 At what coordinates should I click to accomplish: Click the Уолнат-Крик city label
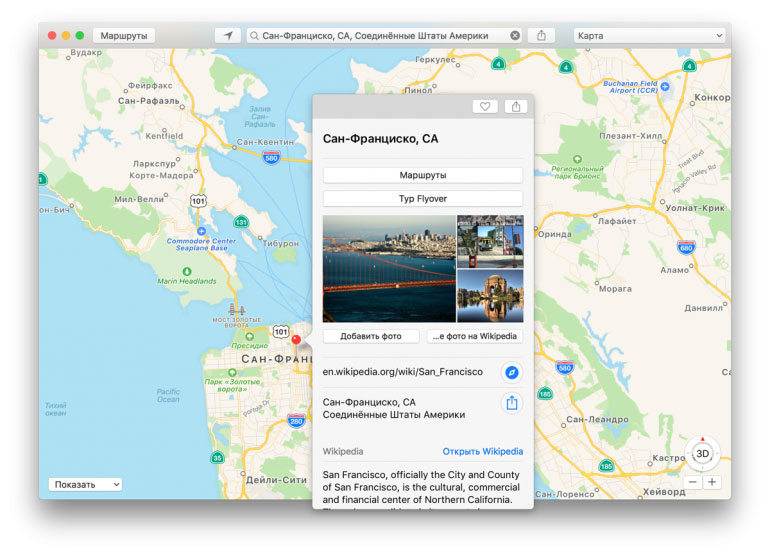coord(695,208)
